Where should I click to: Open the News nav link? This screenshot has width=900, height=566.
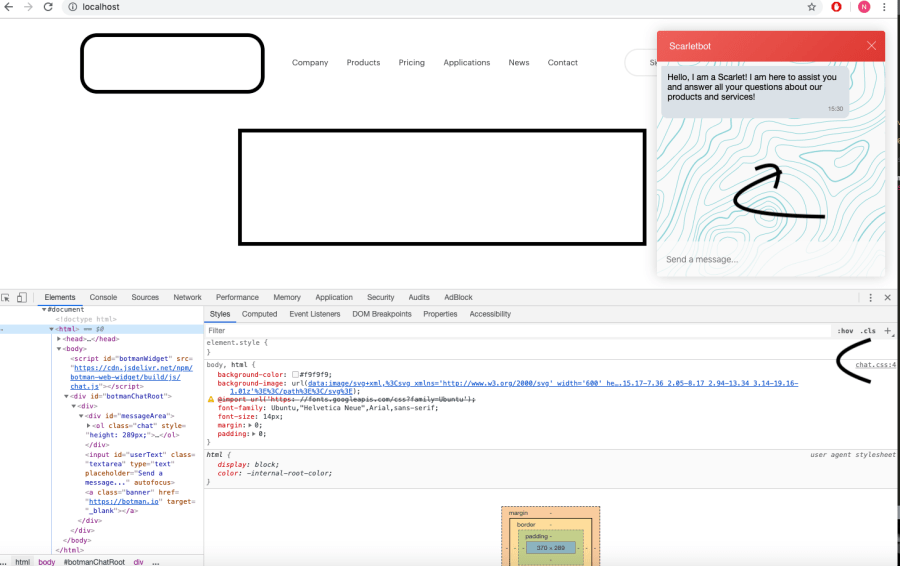[519, 63]
